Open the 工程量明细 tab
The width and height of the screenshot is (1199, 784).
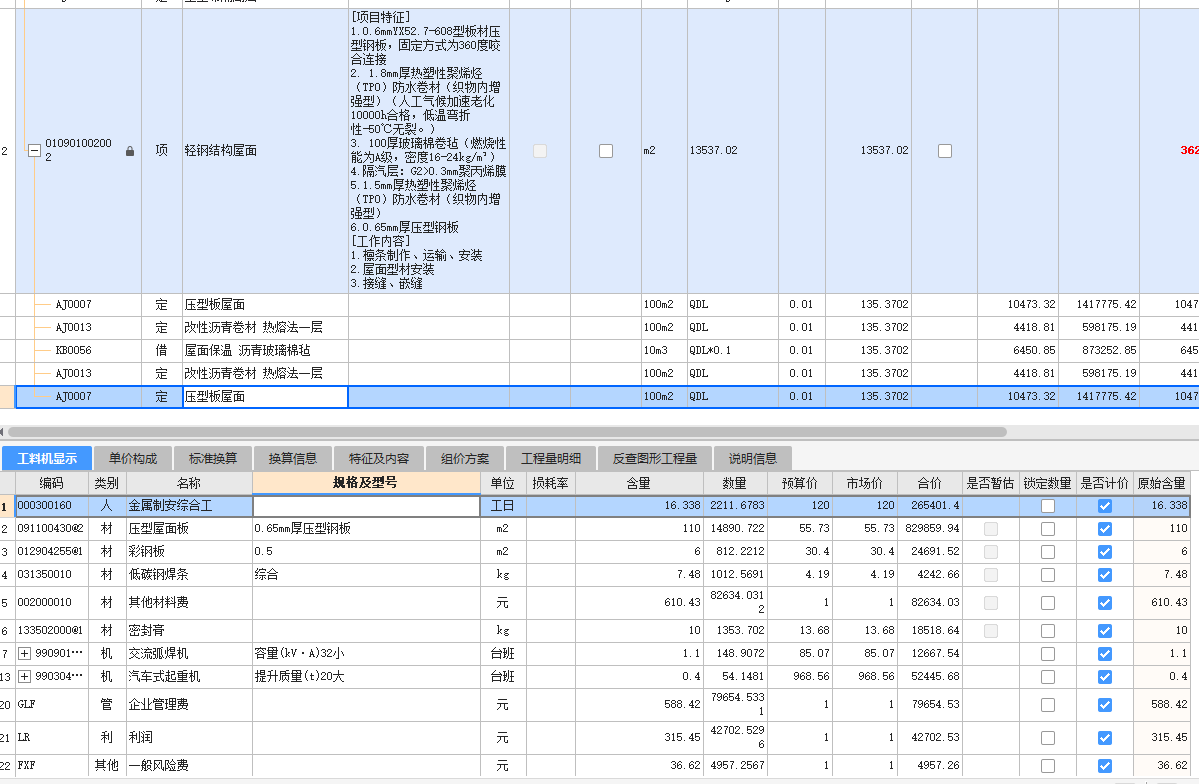coord(551,459)
